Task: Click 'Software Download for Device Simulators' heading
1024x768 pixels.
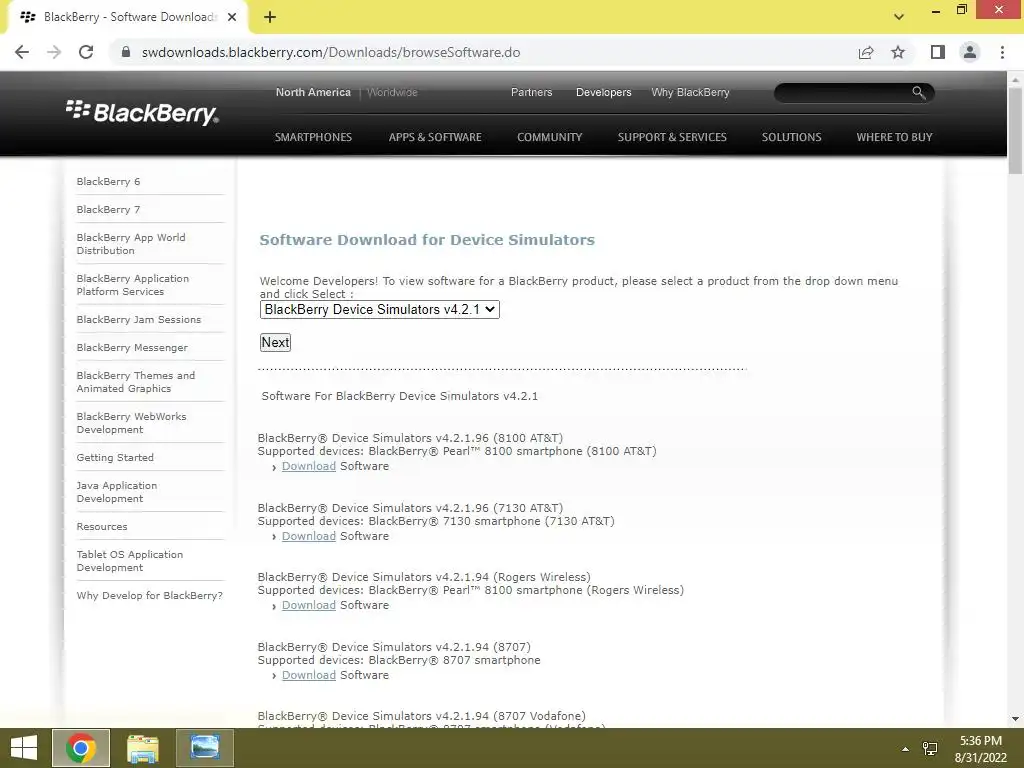Action: (x=427, y=240)
